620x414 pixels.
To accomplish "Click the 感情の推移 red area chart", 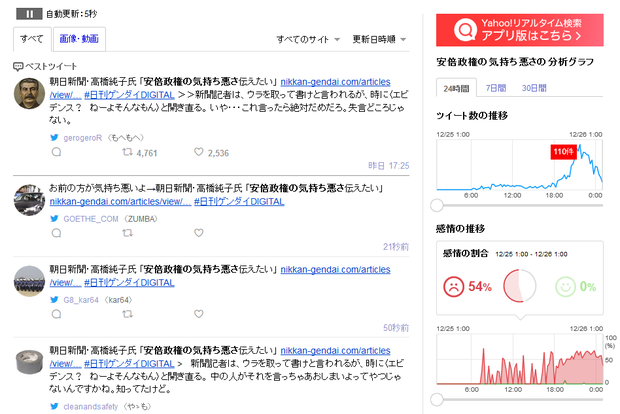I will (520, 359).
